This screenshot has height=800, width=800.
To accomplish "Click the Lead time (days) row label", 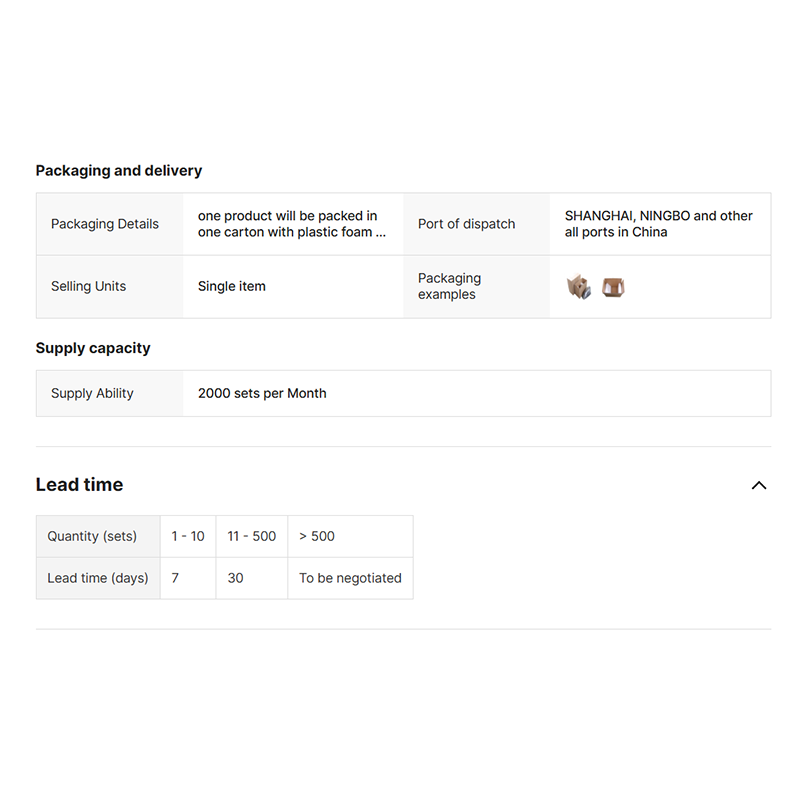I will [98, 578].
